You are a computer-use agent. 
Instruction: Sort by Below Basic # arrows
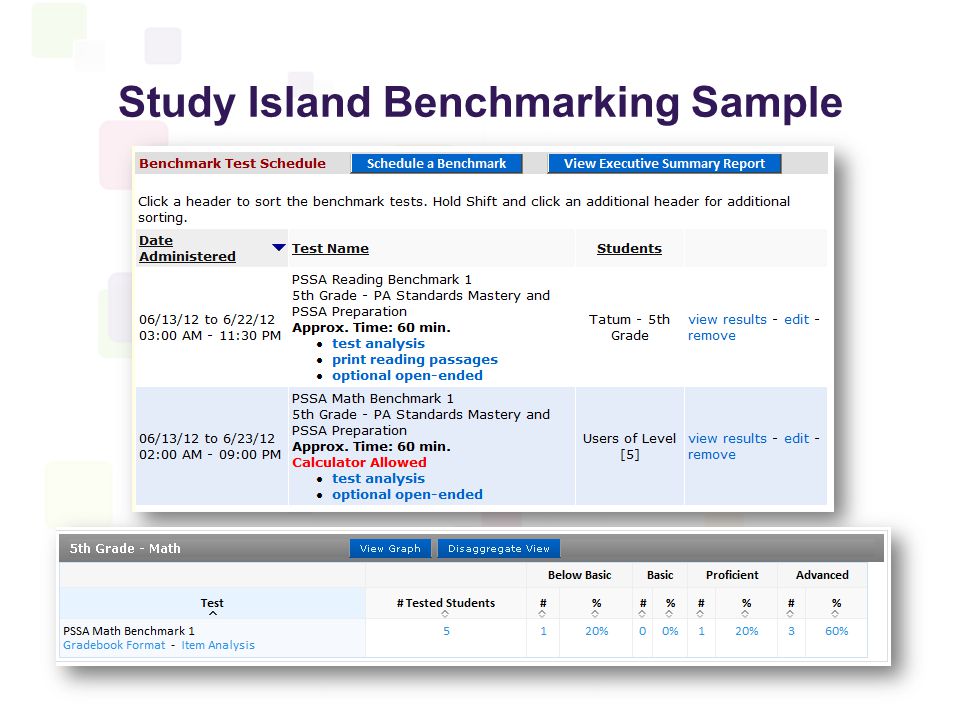(542, 613)
